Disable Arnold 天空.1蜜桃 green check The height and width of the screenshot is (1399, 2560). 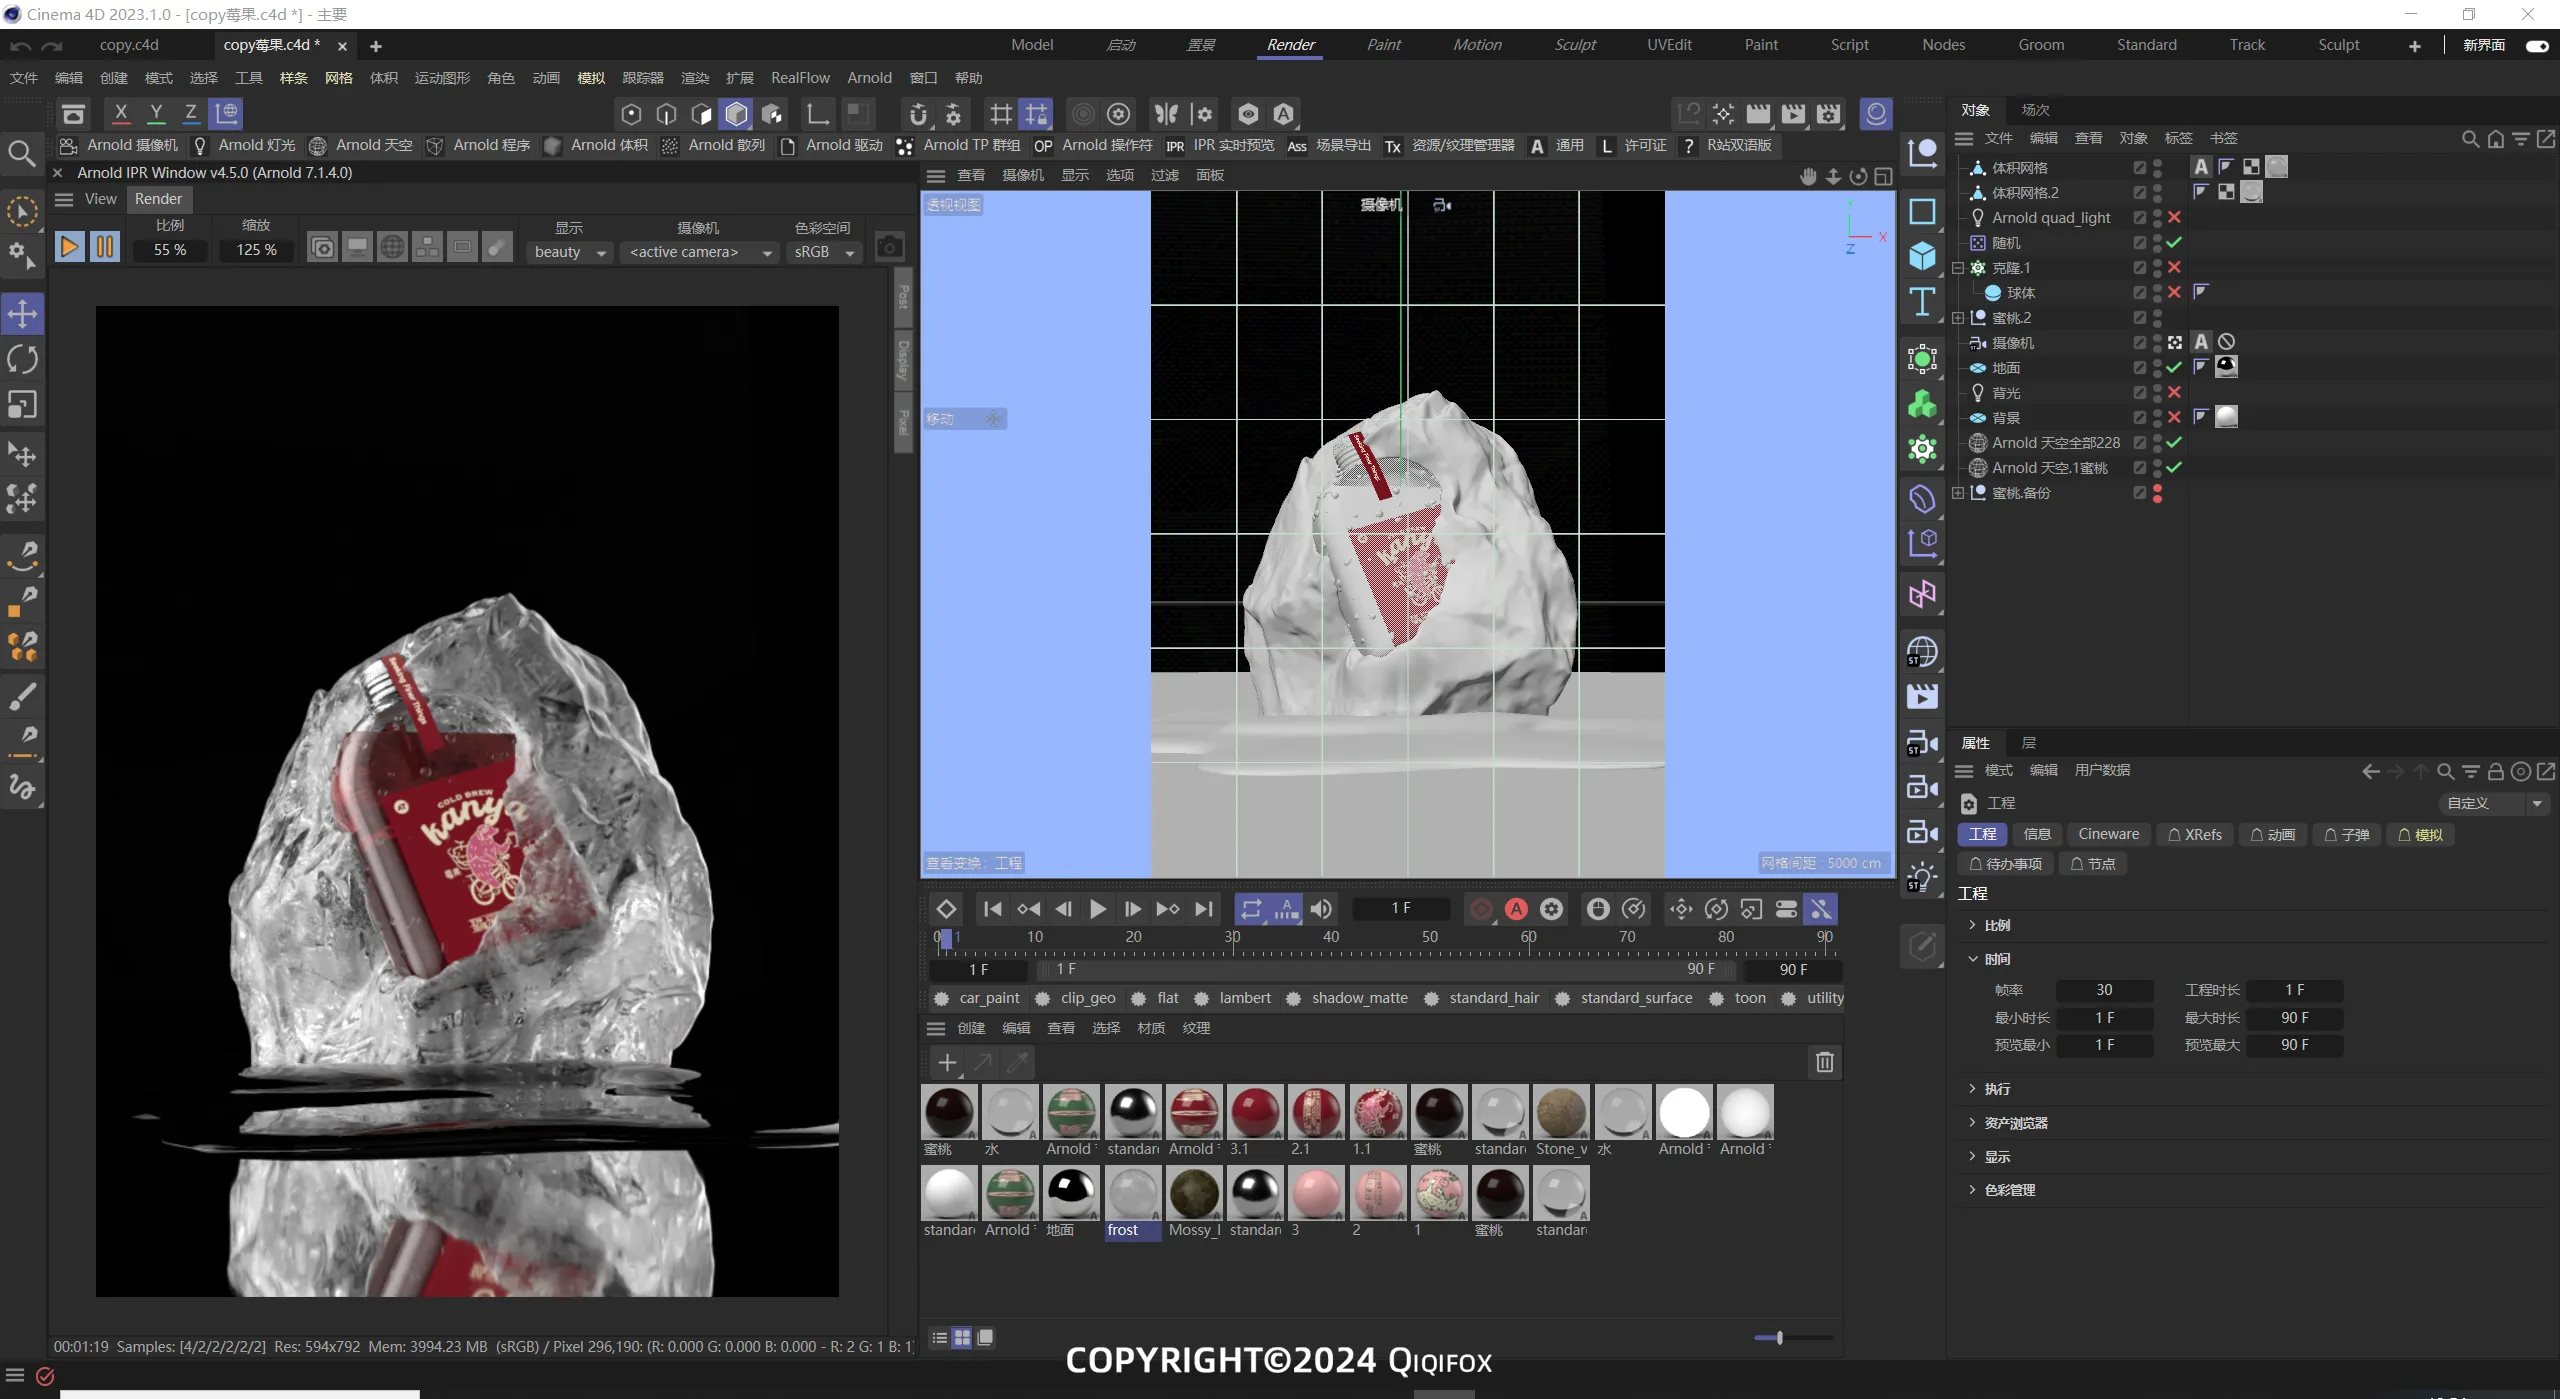pos(2174,467)
